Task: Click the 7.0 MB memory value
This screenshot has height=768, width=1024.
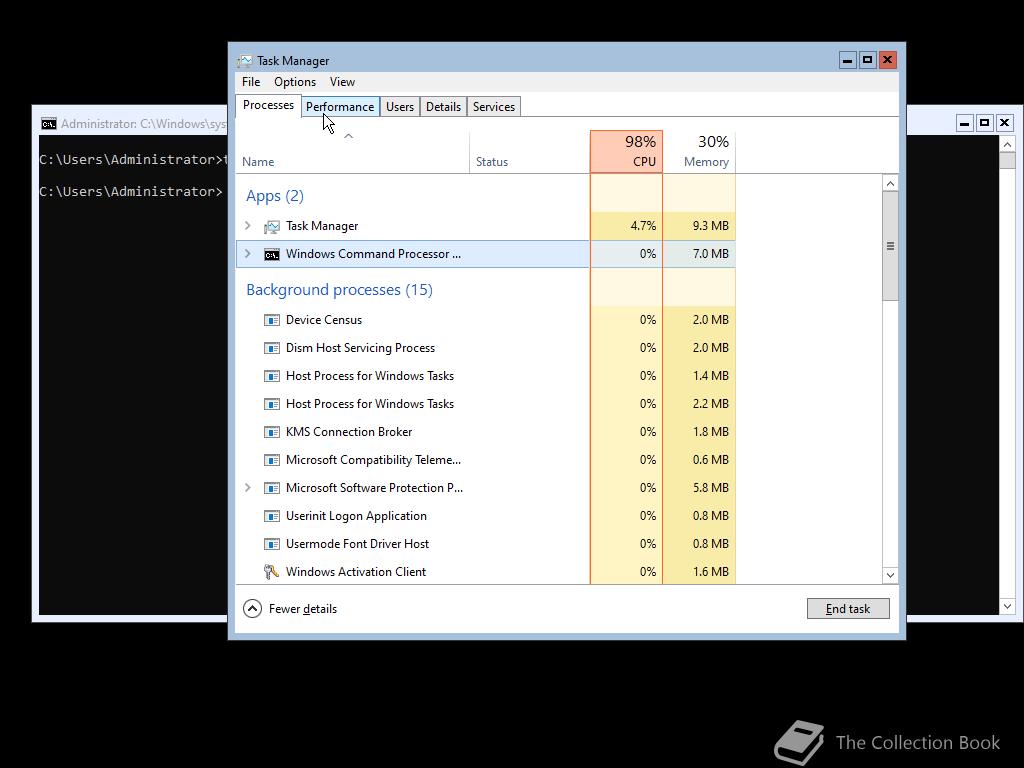Action: click(711, 254)
